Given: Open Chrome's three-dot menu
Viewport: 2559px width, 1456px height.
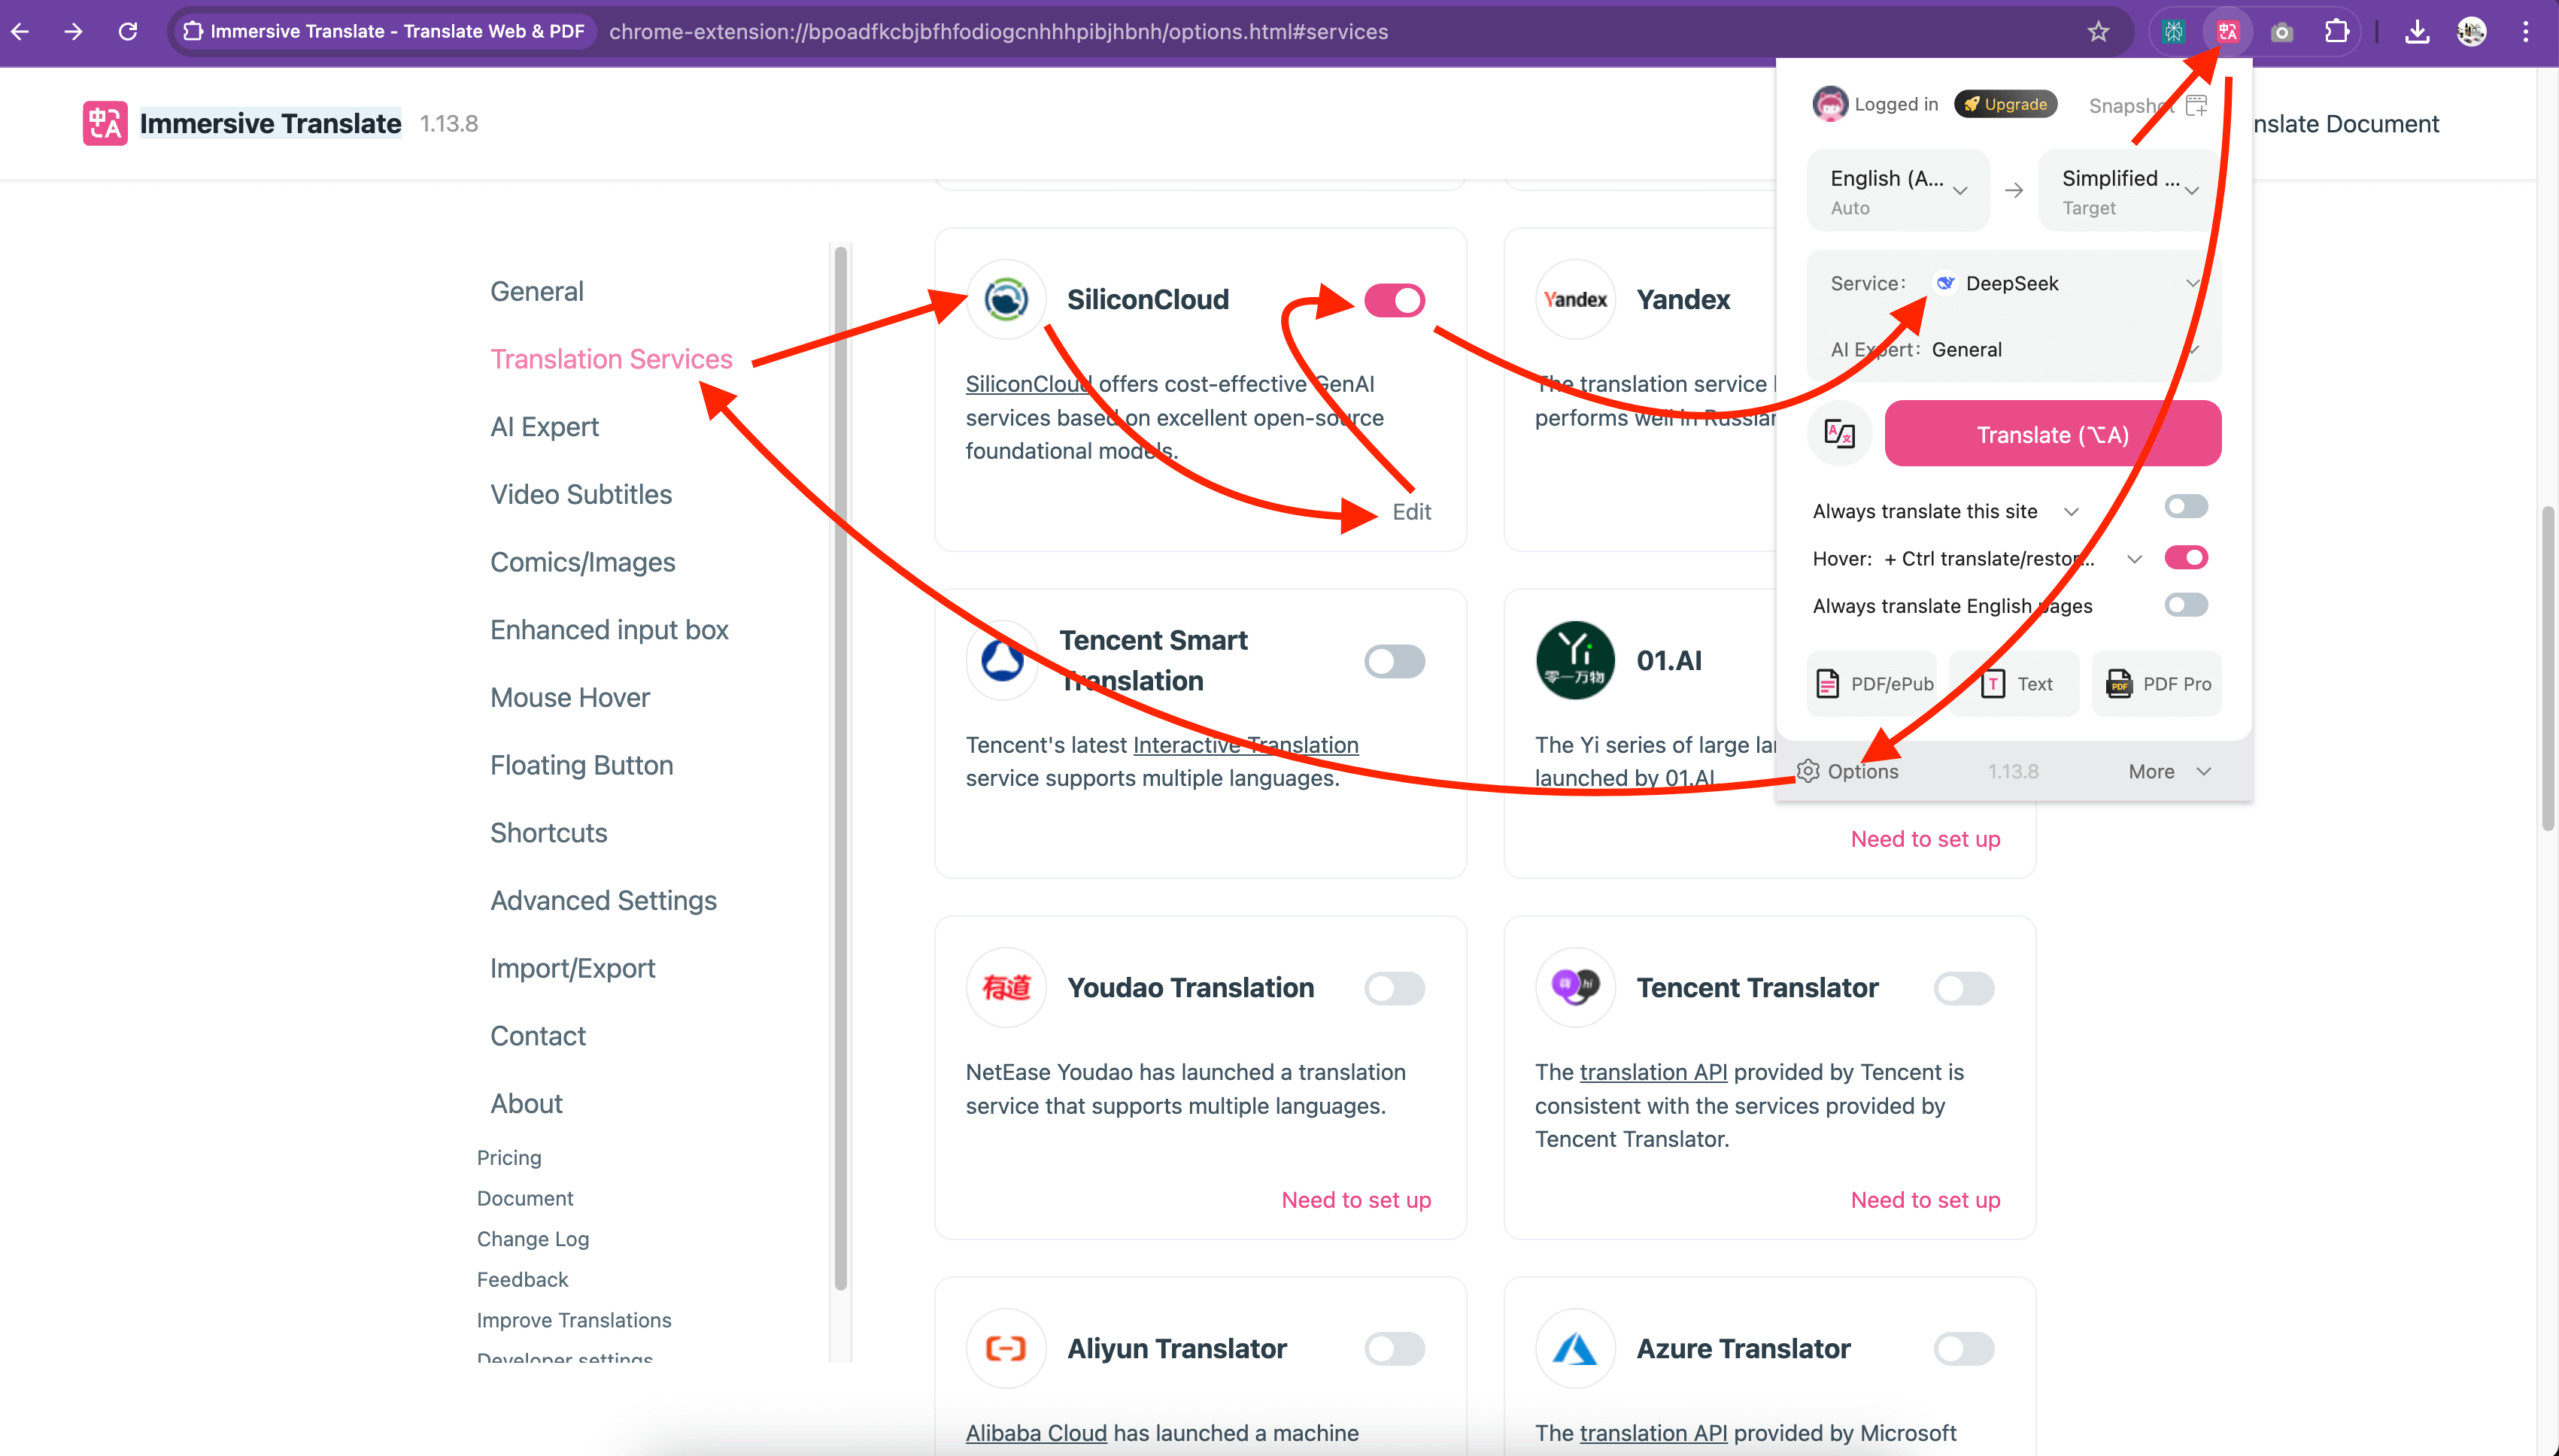Looking at the screenshot, I should point(2525,32).
